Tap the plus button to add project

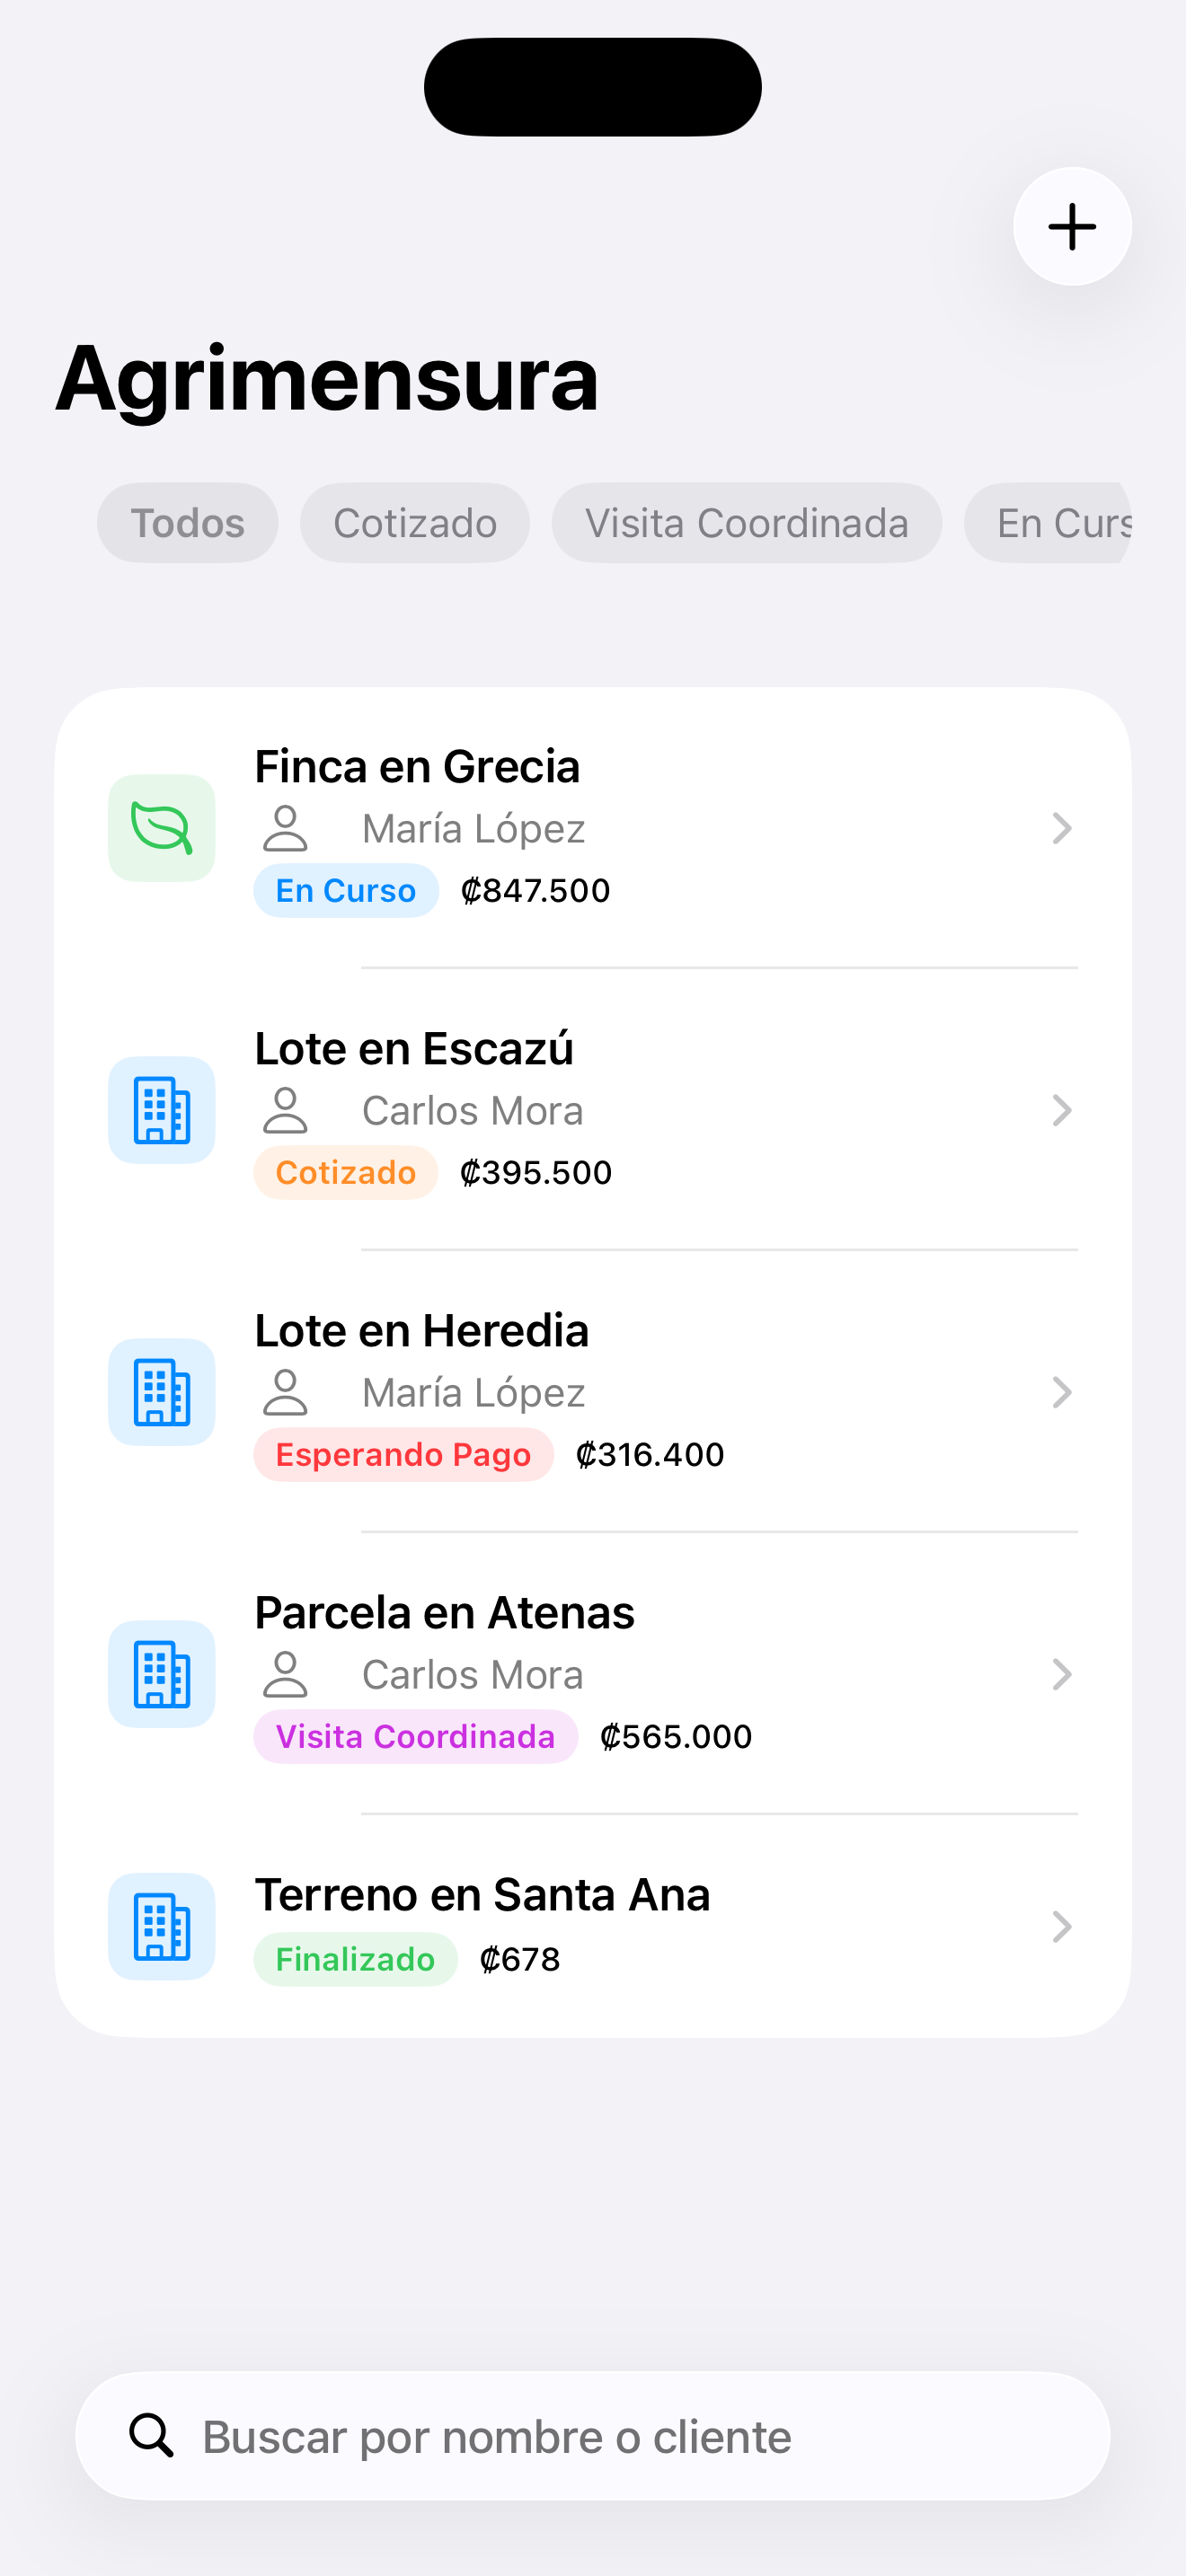(1072, 226)
